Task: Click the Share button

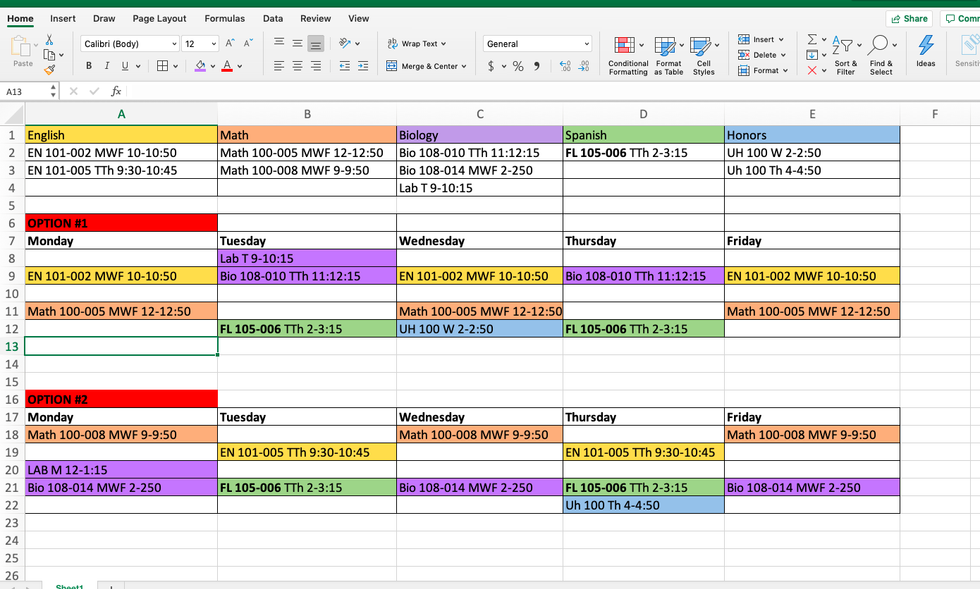Action: point(908,18)
